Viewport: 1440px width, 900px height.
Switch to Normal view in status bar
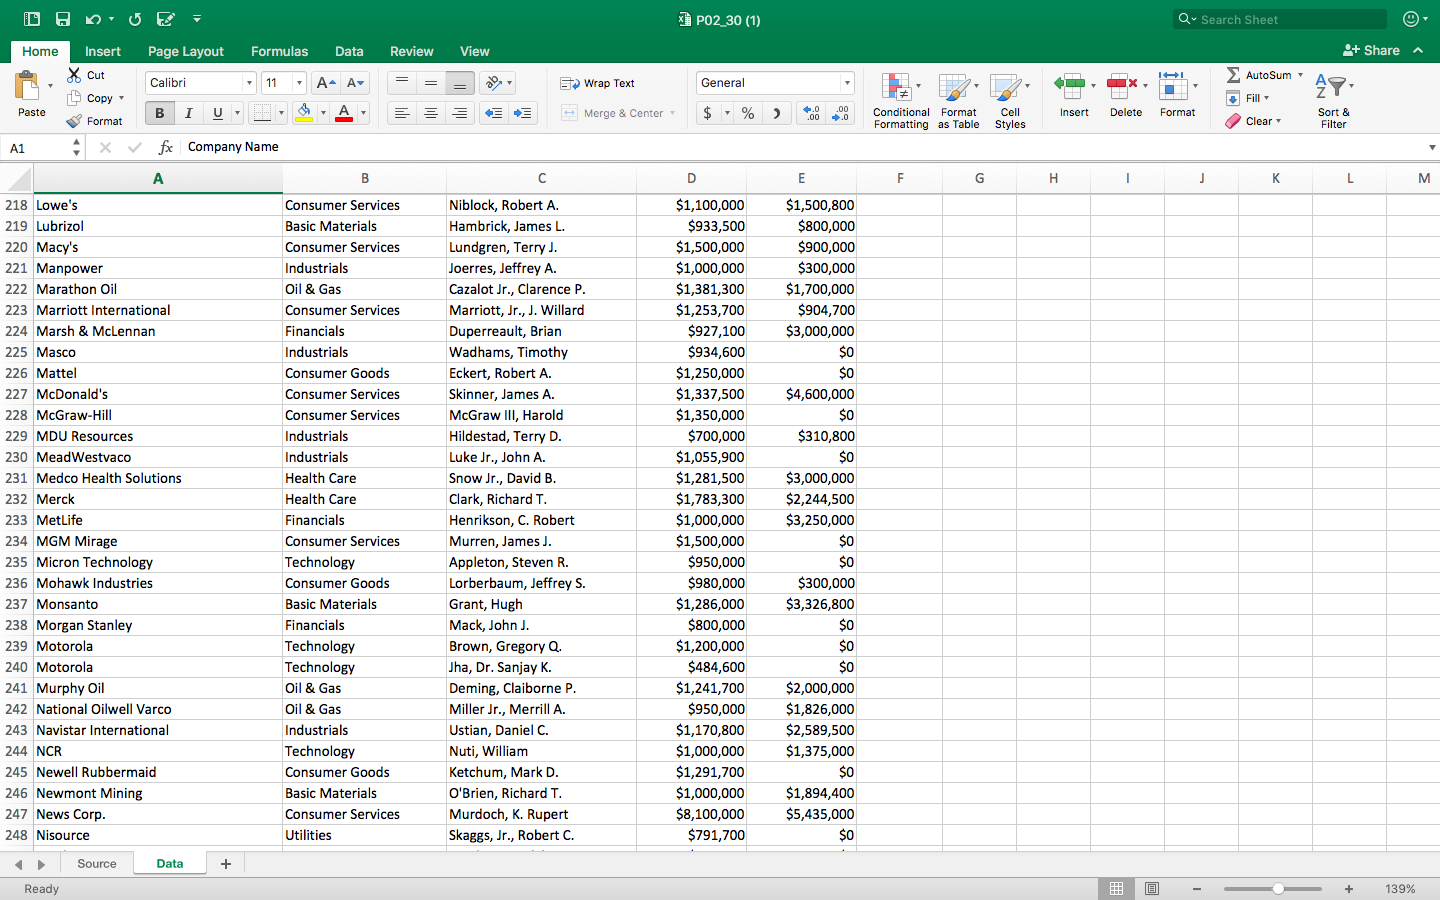point(1116,888)
